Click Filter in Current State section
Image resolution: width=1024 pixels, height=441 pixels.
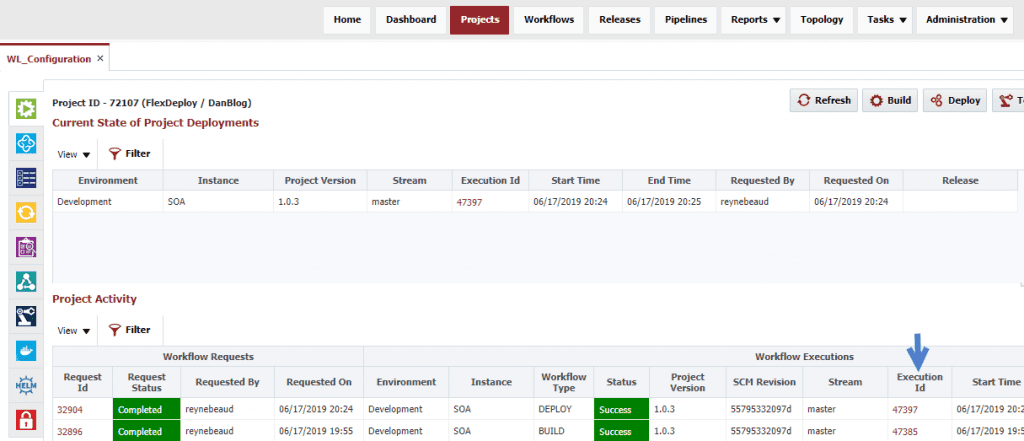129,154
